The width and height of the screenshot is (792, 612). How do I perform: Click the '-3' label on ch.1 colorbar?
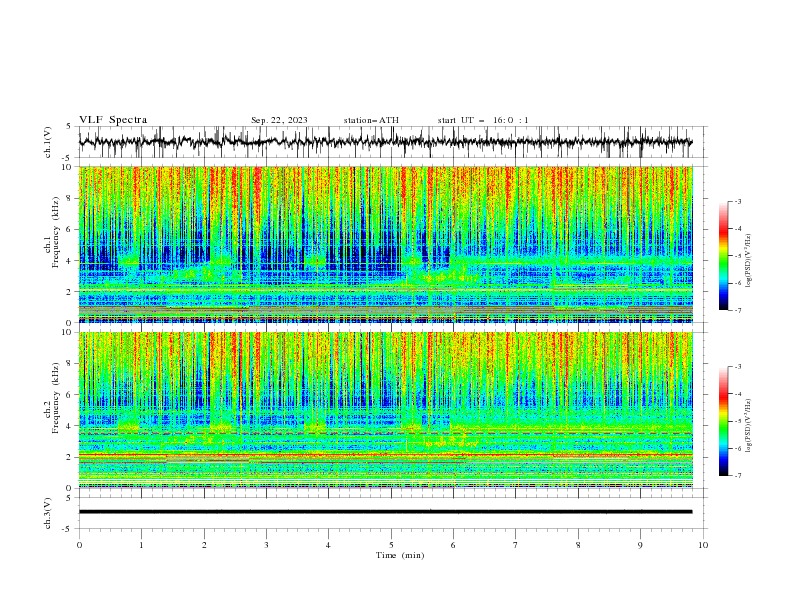[x=737, y=201]
